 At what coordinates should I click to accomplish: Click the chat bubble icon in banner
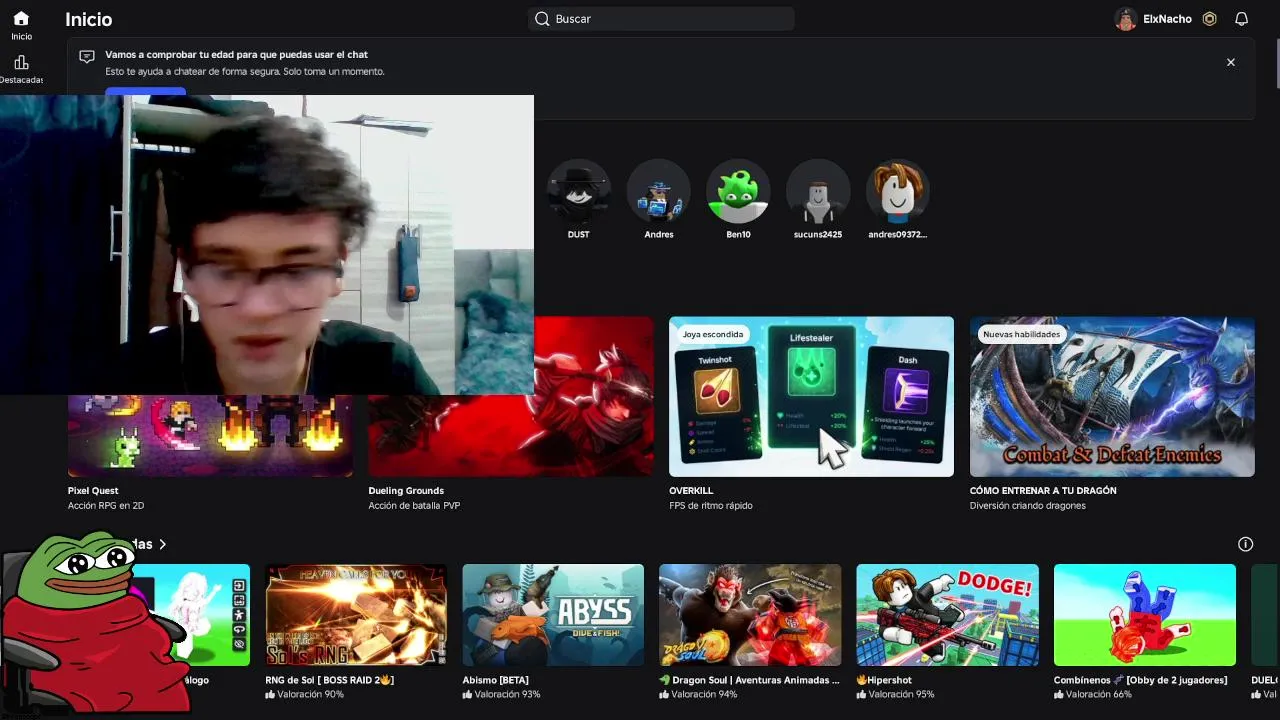[87, 57]
